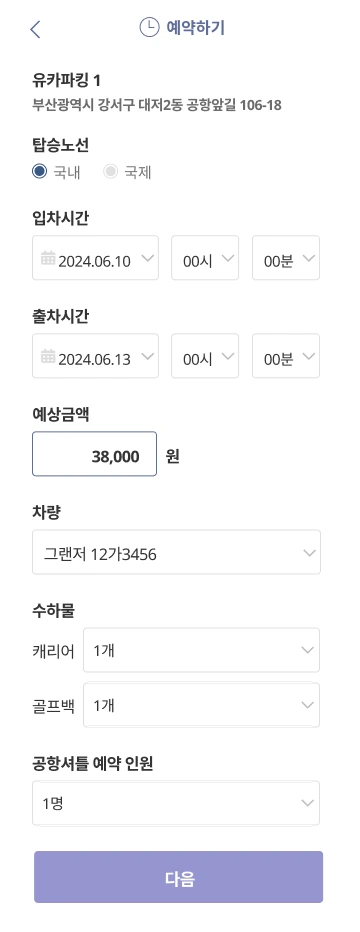Viewport: 360px width, 932px height.
Task: Expand the 차량 dropdown 그랜저 12가3456
Action: 176,552
